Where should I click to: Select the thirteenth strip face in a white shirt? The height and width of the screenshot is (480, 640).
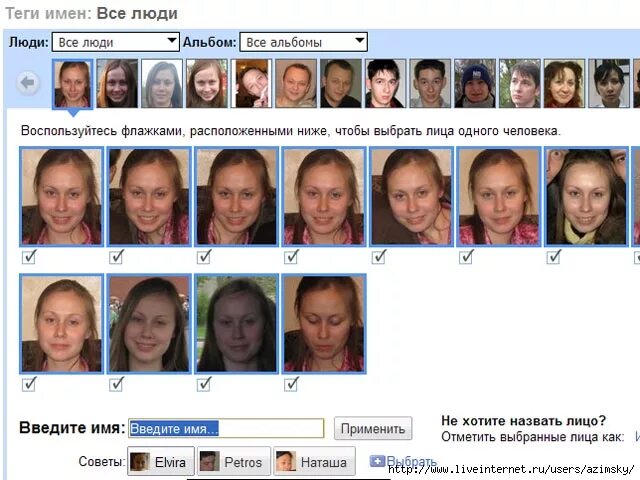click(609, 84)
